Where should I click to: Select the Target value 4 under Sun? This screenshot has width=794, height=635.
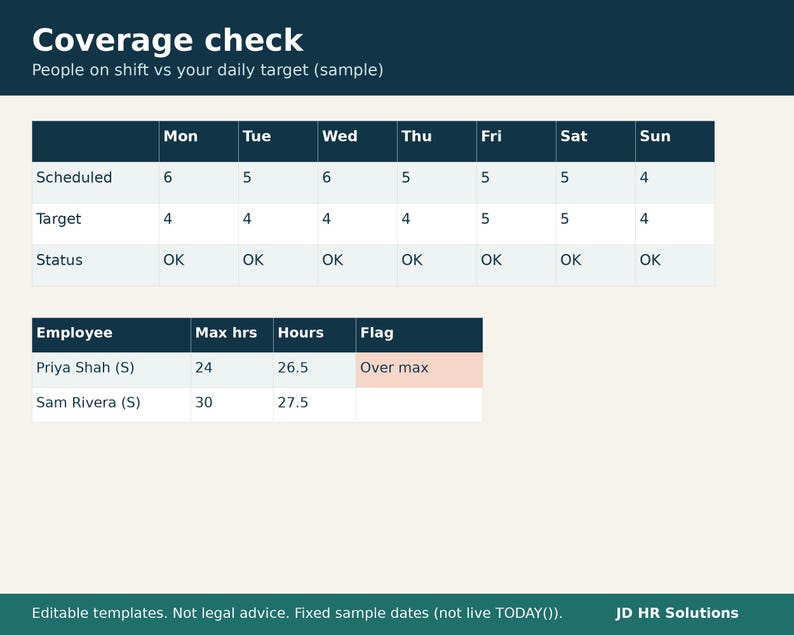click(675, 224)
